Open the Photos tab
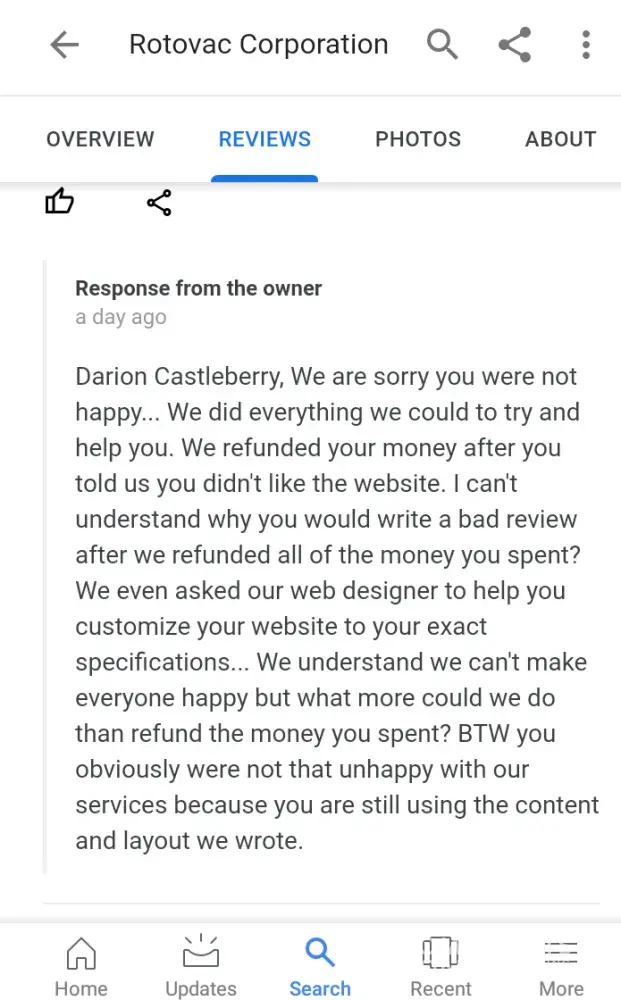 coord(418,139)
